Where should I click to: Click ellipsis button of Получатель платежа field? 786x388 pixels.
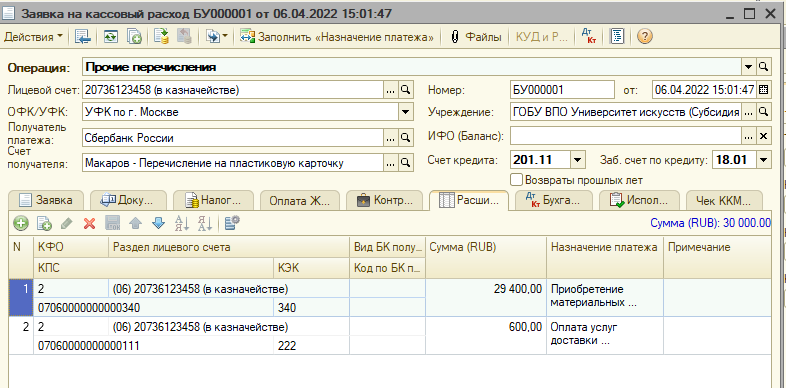tap(391, 138)
